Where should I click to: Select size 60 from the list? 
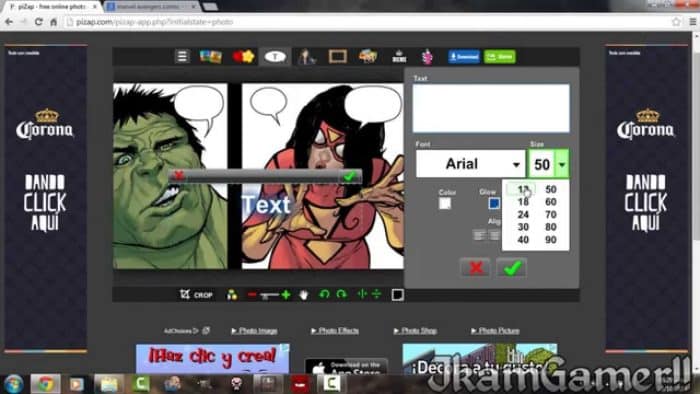pos(551,202)
